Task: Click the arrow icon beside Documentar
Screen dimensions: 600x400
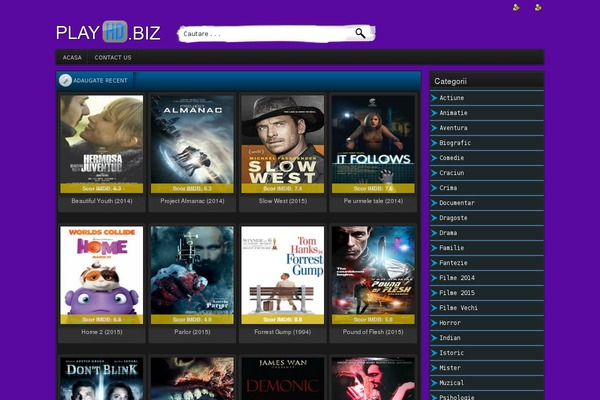Action: click(x=434, y=203)
